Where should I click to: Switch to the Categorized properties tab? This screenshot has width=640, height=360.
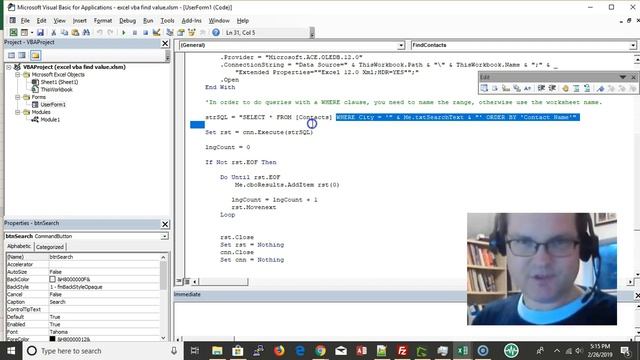(x=50, y=247)
